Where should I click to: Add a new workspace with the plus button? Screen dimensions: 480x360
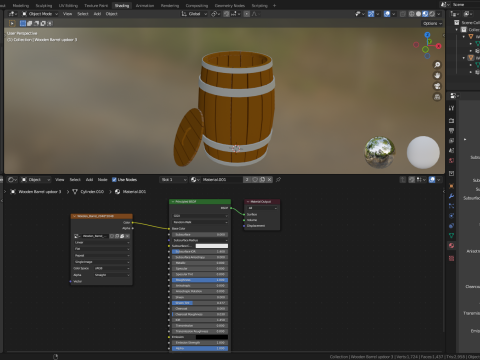(x=274, y=5)
